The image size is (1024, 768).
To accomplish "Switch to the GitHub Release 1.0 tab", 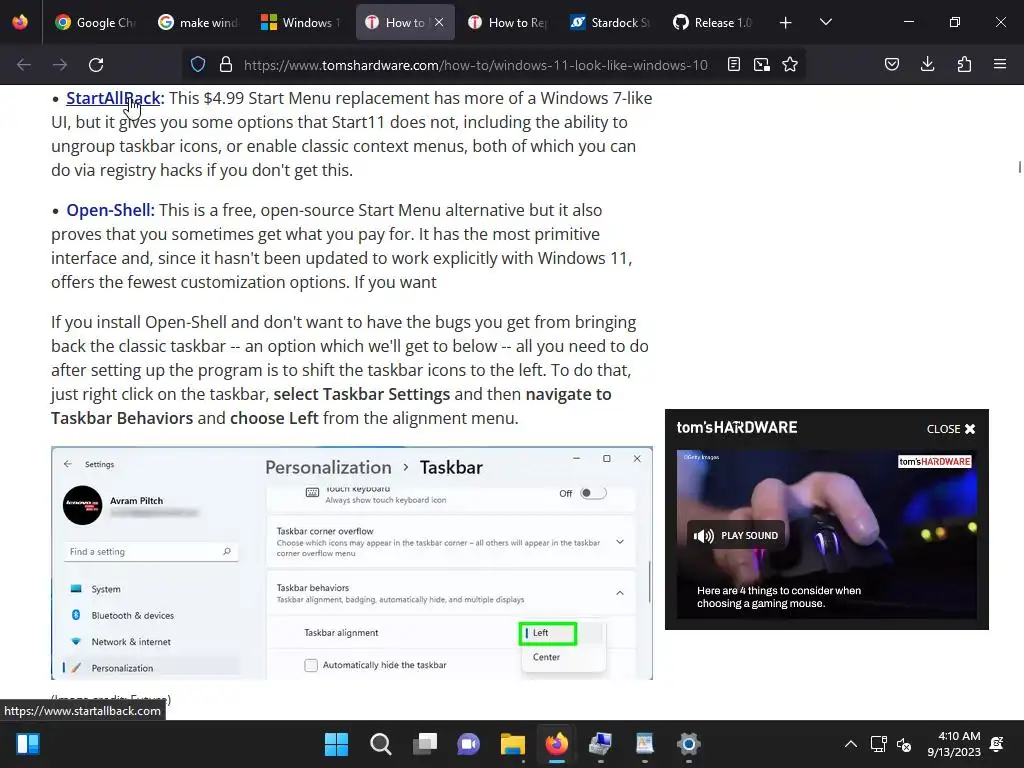I will 714,22.
